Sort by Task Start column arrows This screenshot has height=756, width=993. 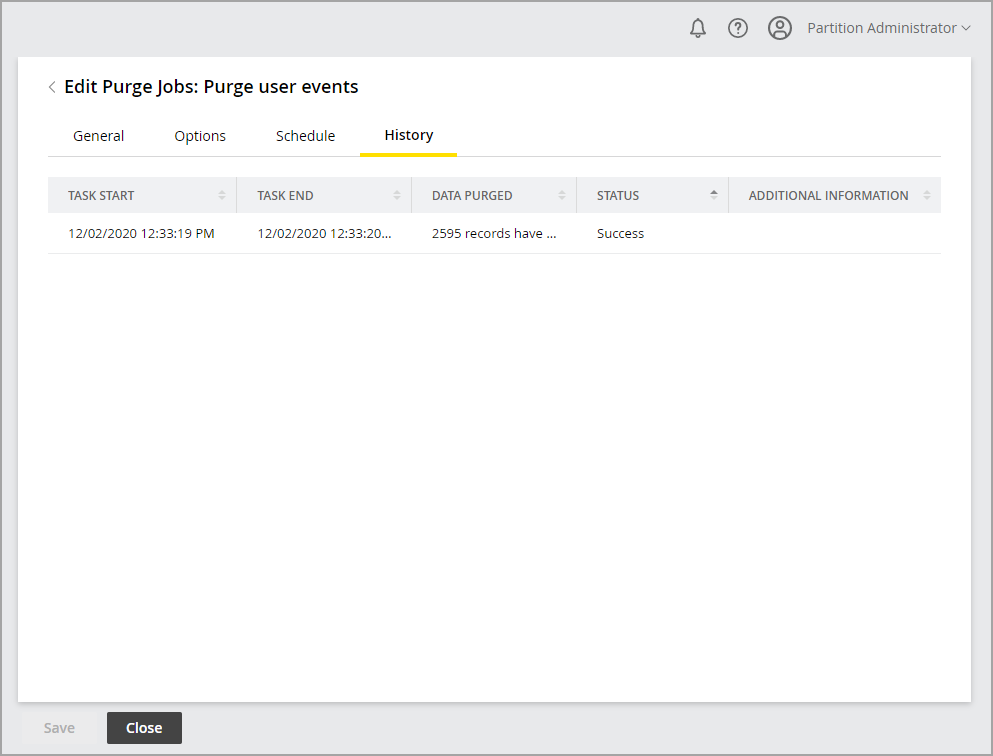pyautogui.click(x=222, y=195)
